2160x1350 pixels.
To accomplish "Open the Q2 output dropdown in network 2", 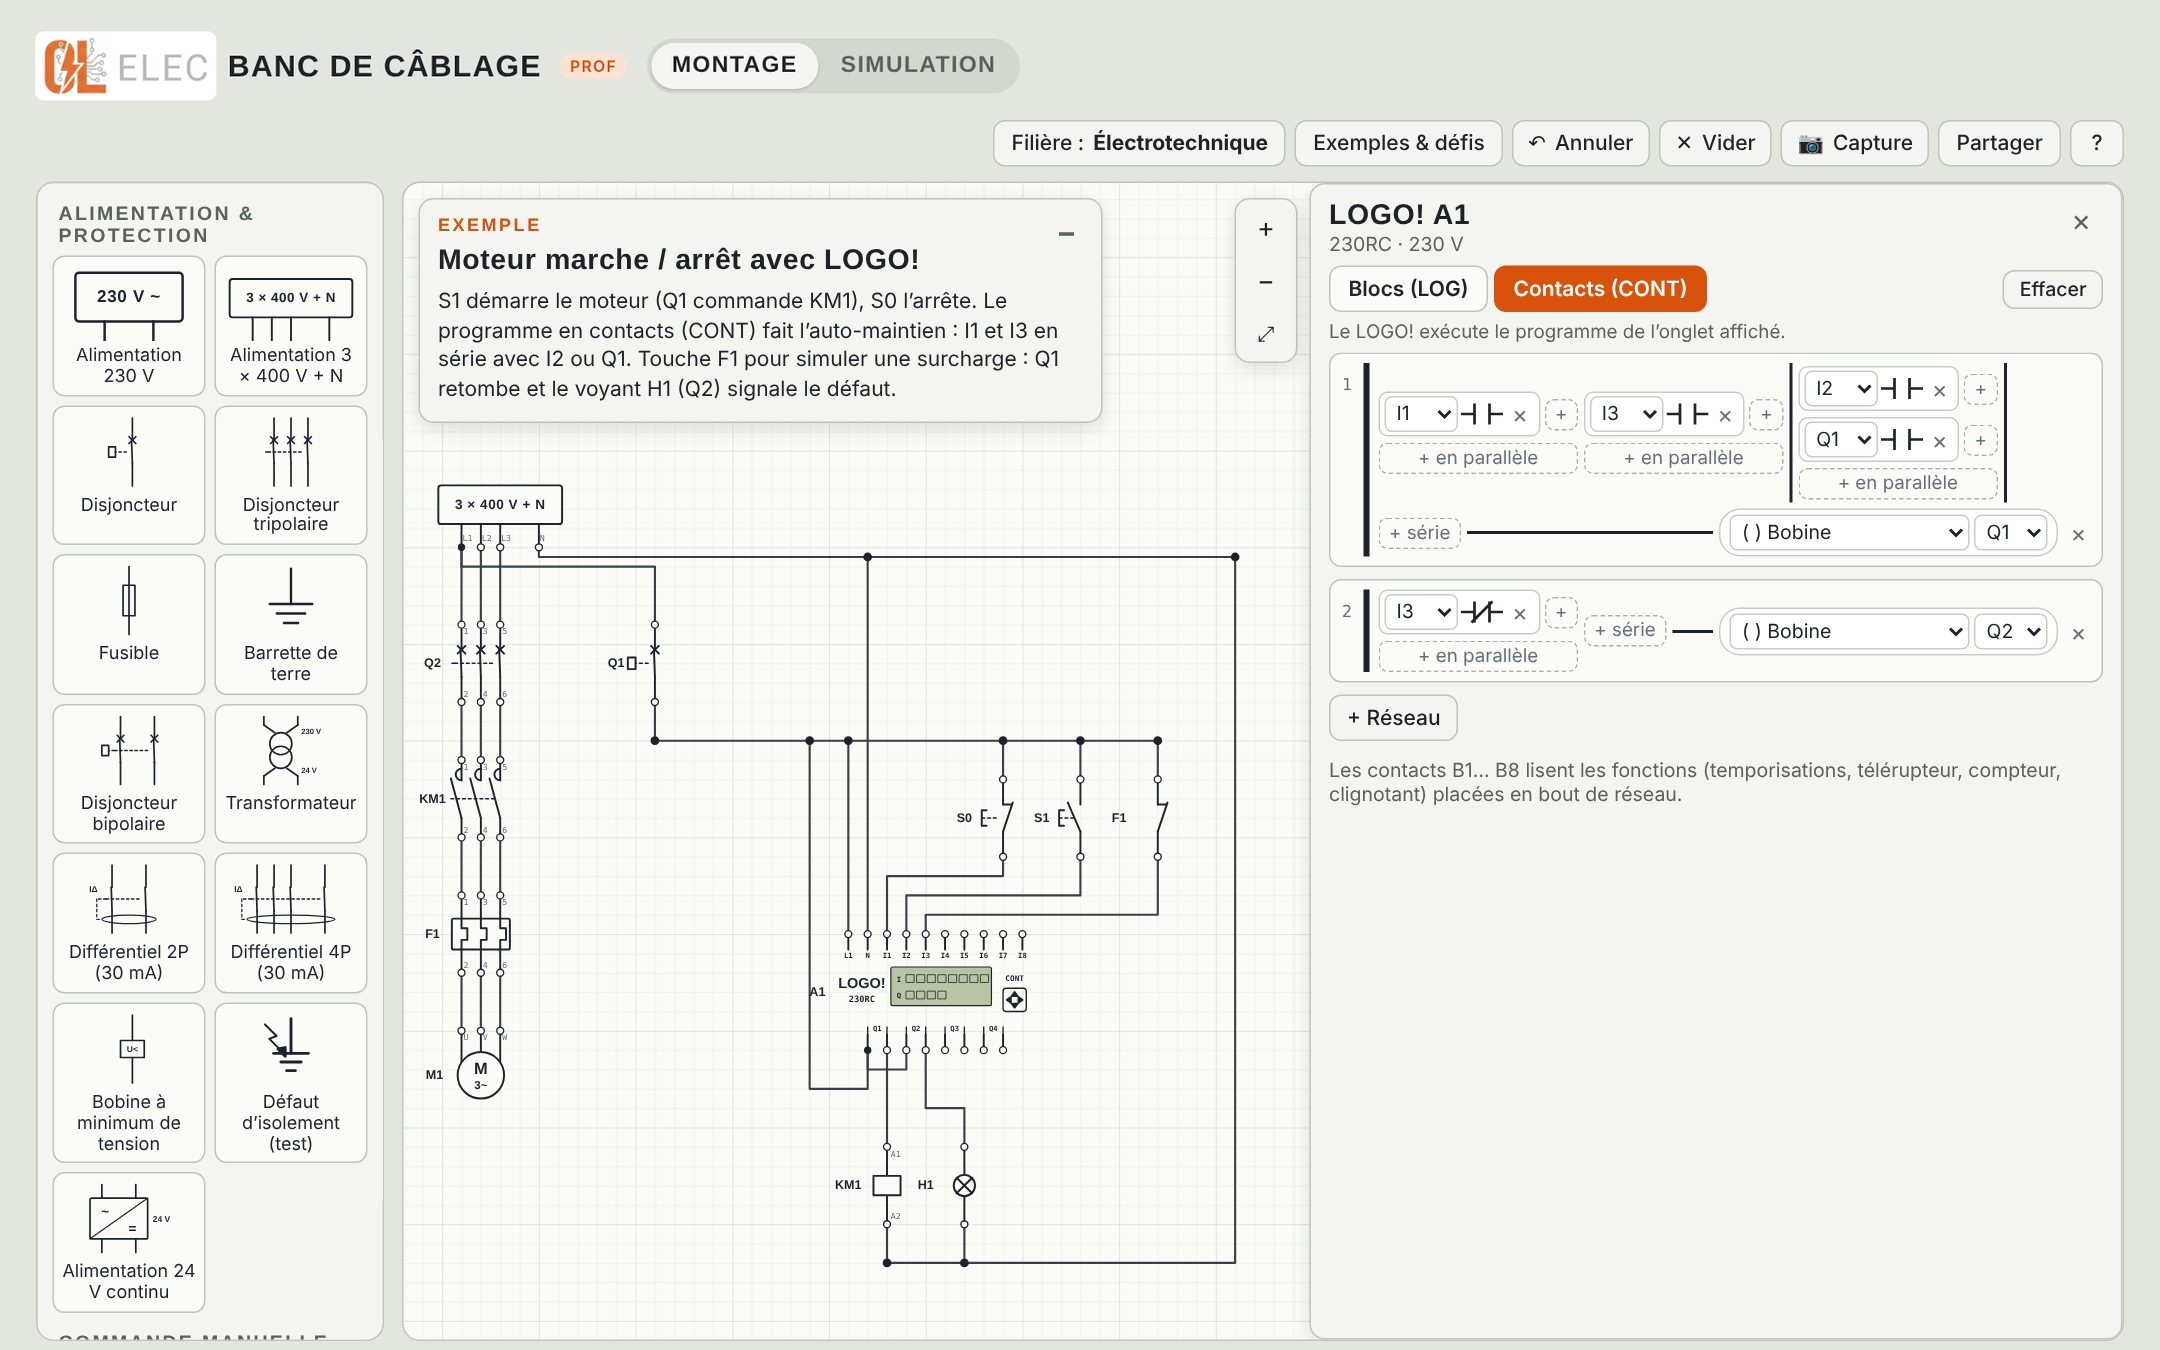I will click(2012, 632).
